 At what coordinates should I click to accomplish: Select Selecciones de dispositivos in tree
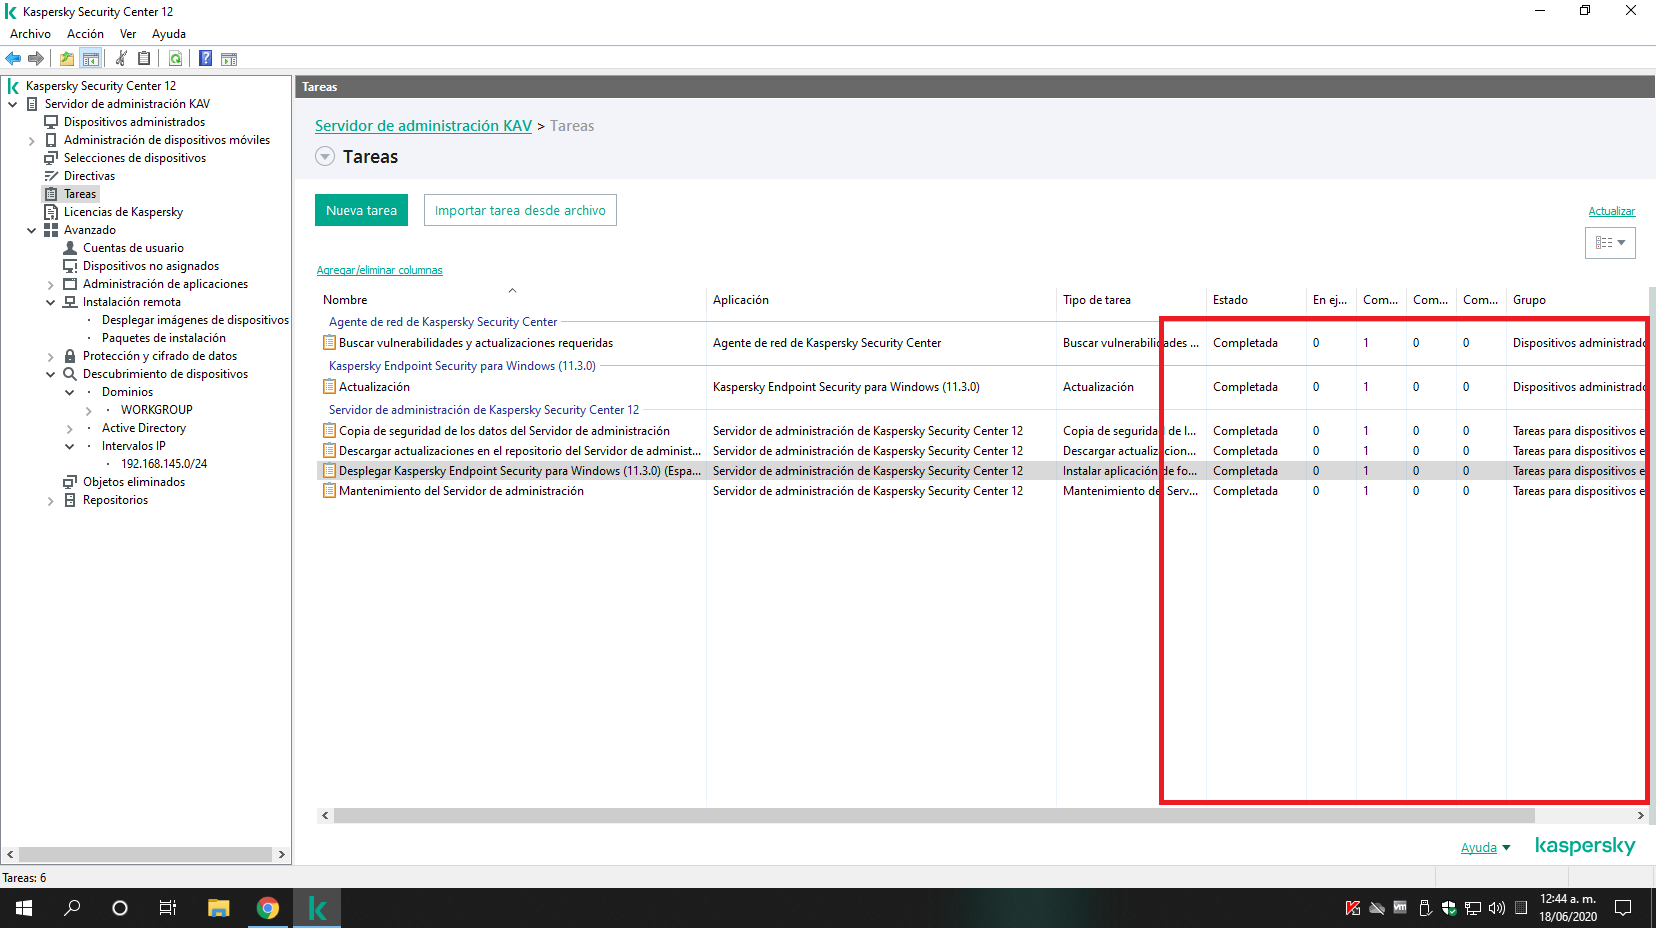pos(135,158)
